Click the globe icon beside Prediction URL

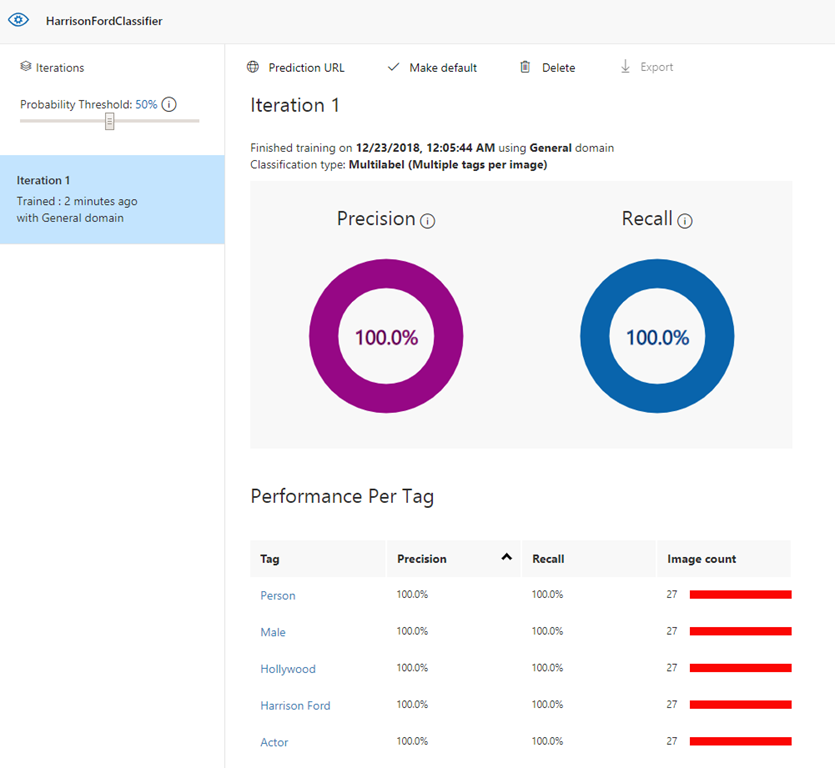253,67
